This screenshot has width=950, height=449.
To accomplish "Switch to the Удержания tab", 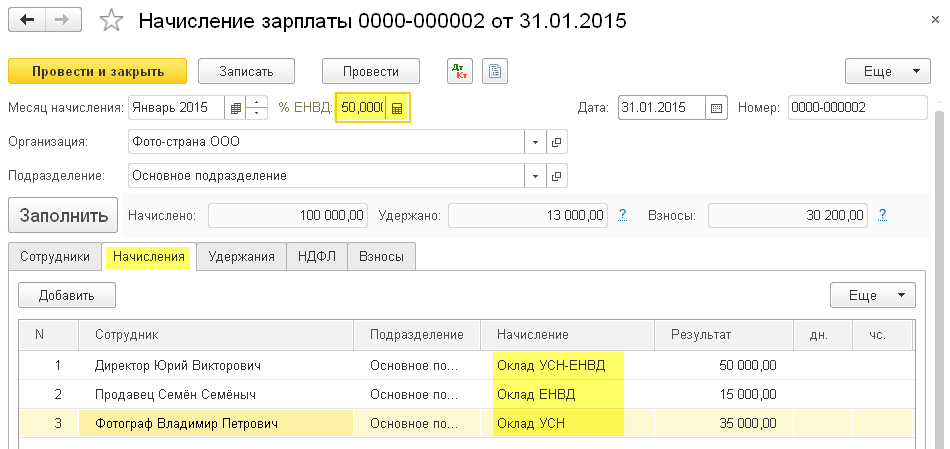I will (x=241, y=257).
